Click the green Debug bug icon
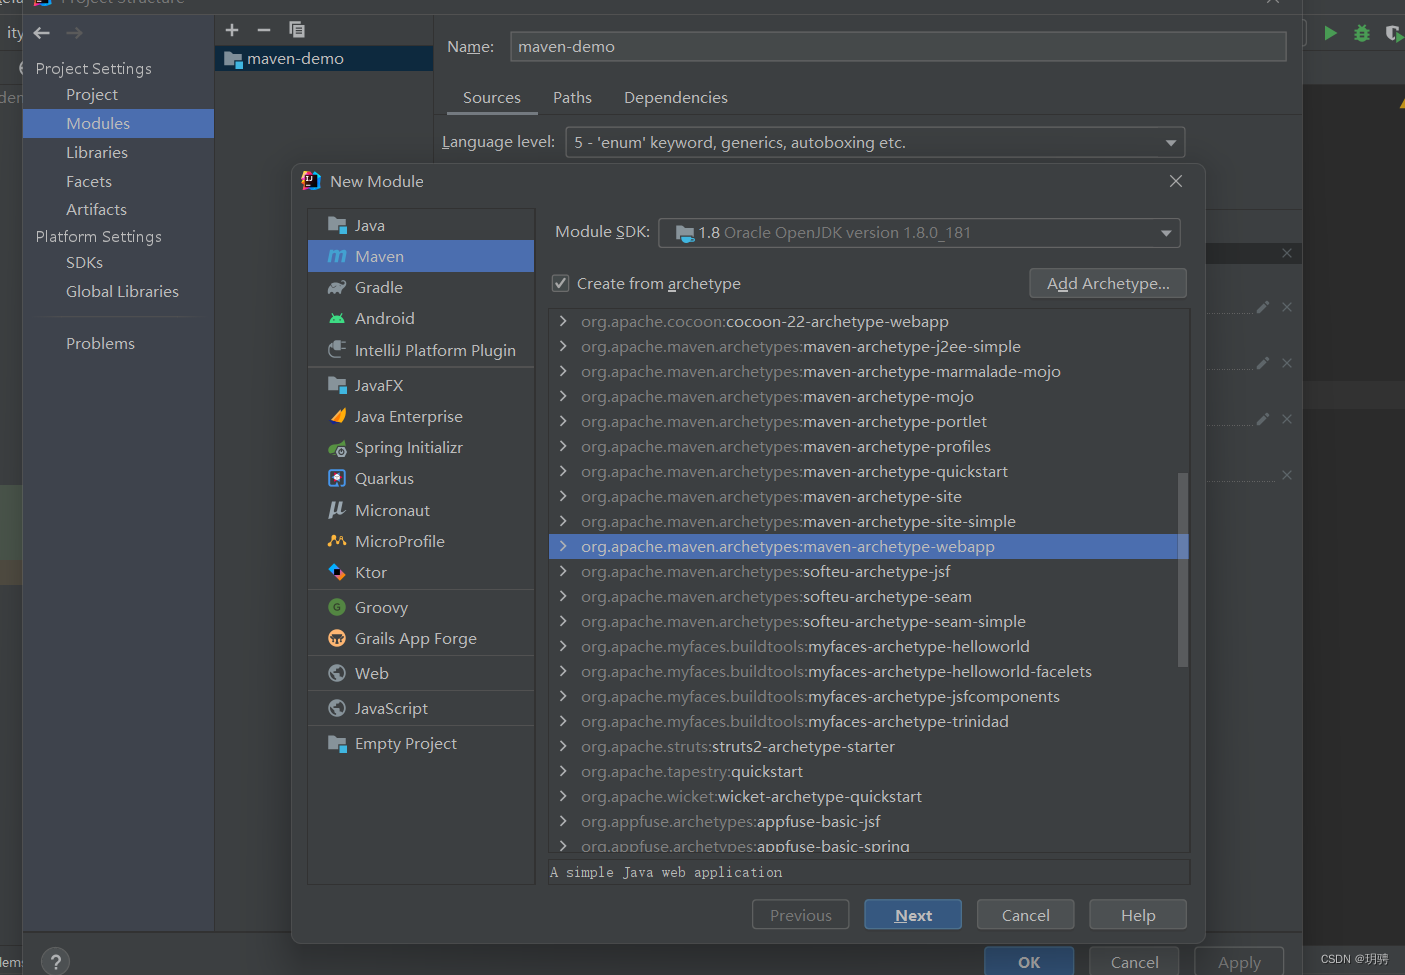Image resolution: width=1405 pixels, height=975 pixels. [1362, 33]
